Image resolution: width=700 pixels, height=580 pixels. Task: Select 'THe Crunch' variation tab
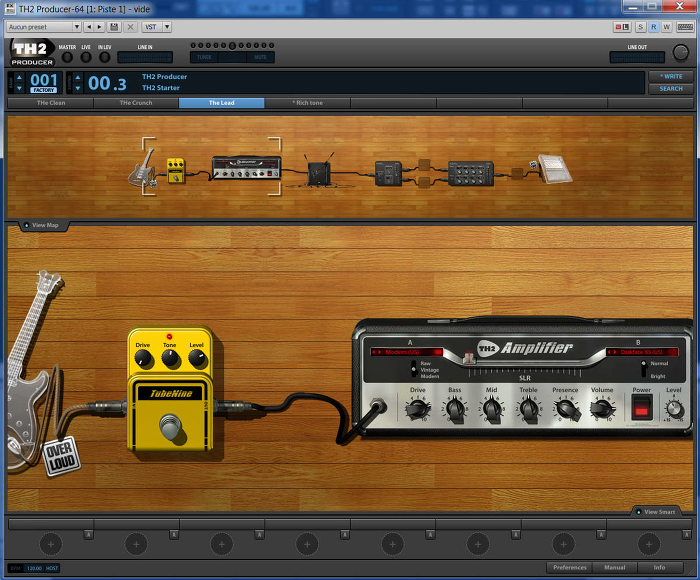coord(136,103)
